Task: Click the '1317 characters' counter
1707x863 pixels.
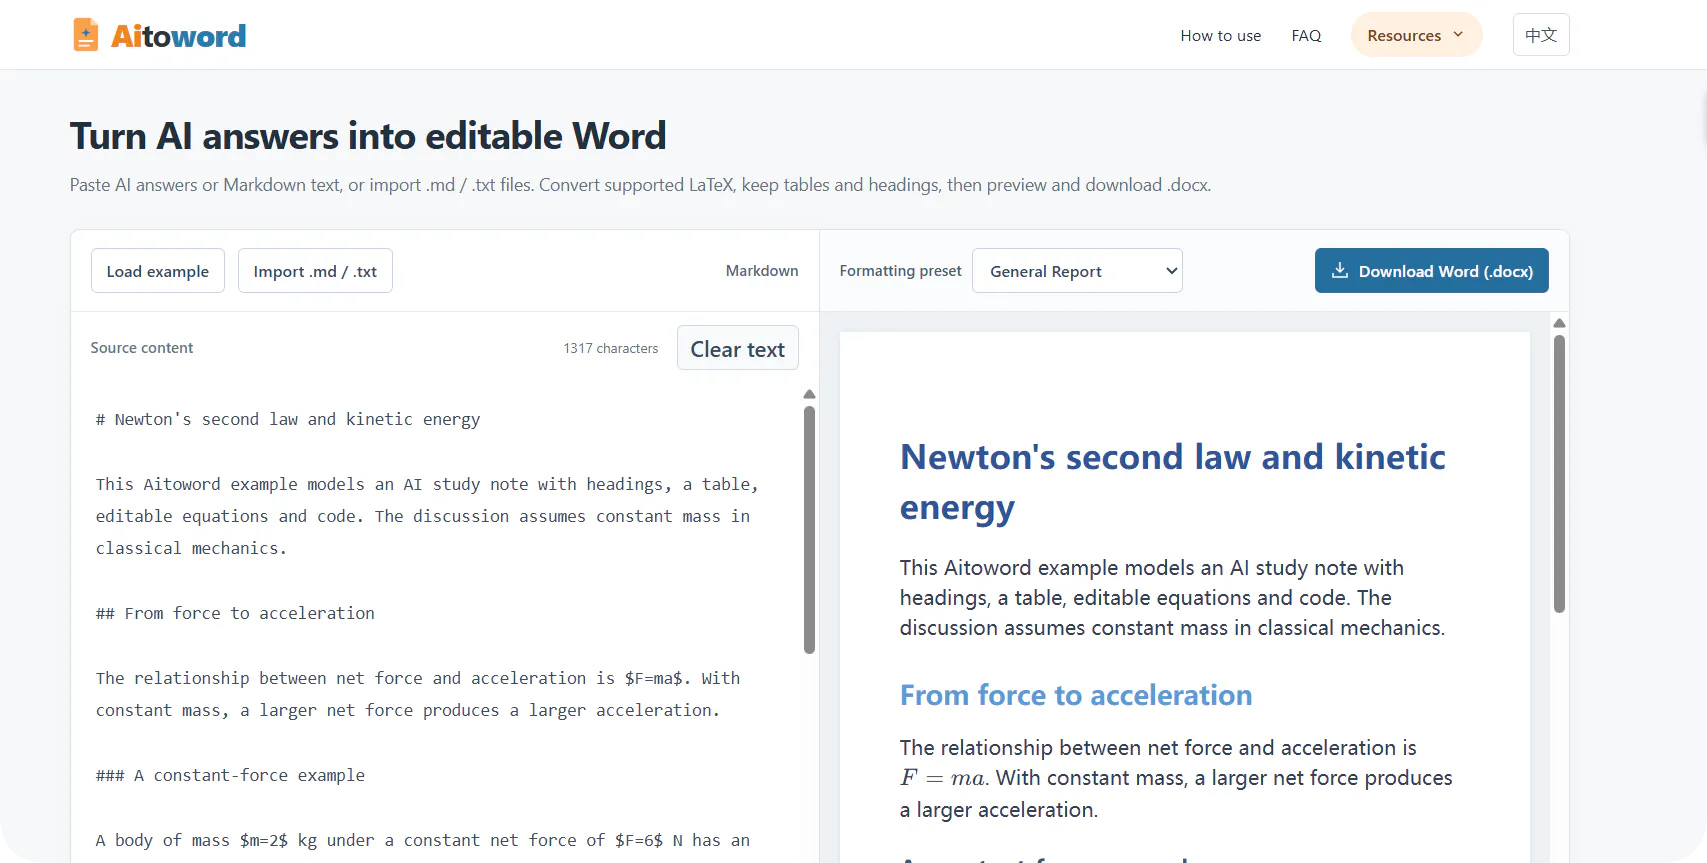Action: 611,348
